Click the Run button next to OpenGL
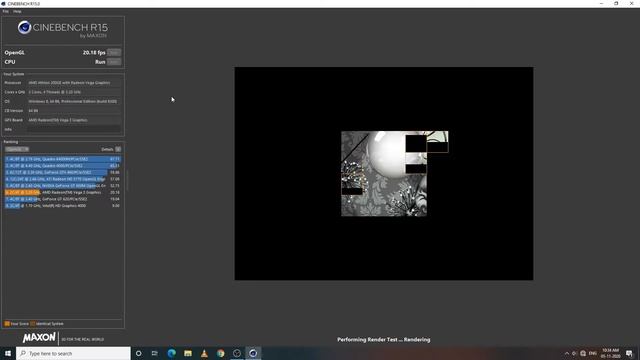Screen dimensions: 640x360 [114, 52]
